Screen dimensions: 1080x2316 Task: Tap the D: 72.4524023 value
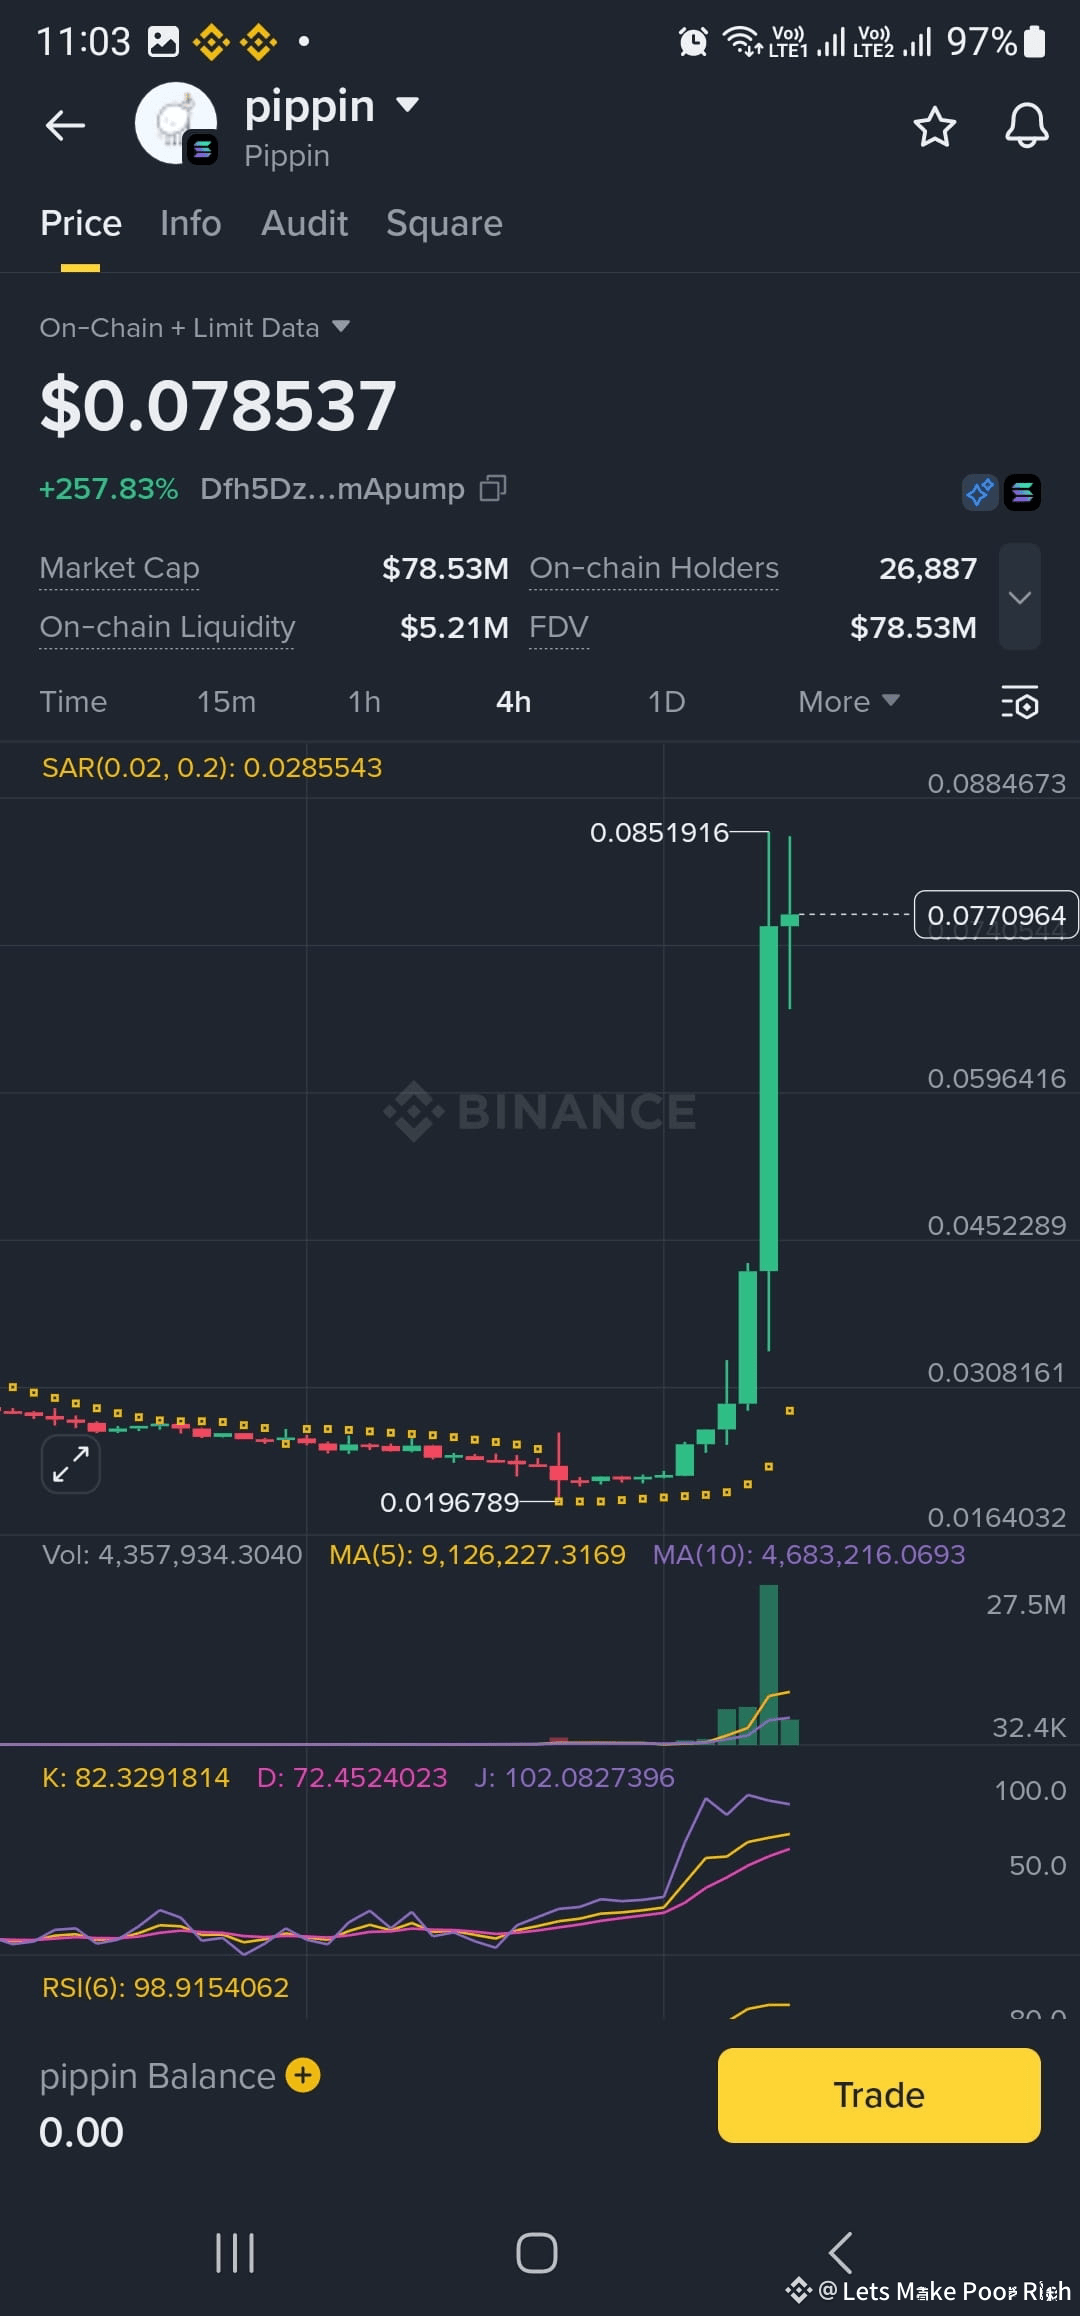click(352, 1777)
